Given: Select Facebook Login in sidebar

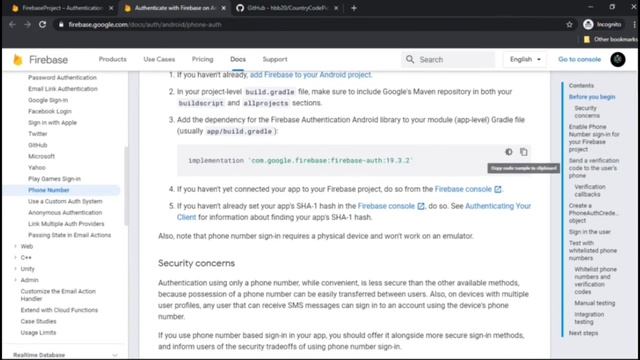Looking at the screenshot, I should pos(50,111).
